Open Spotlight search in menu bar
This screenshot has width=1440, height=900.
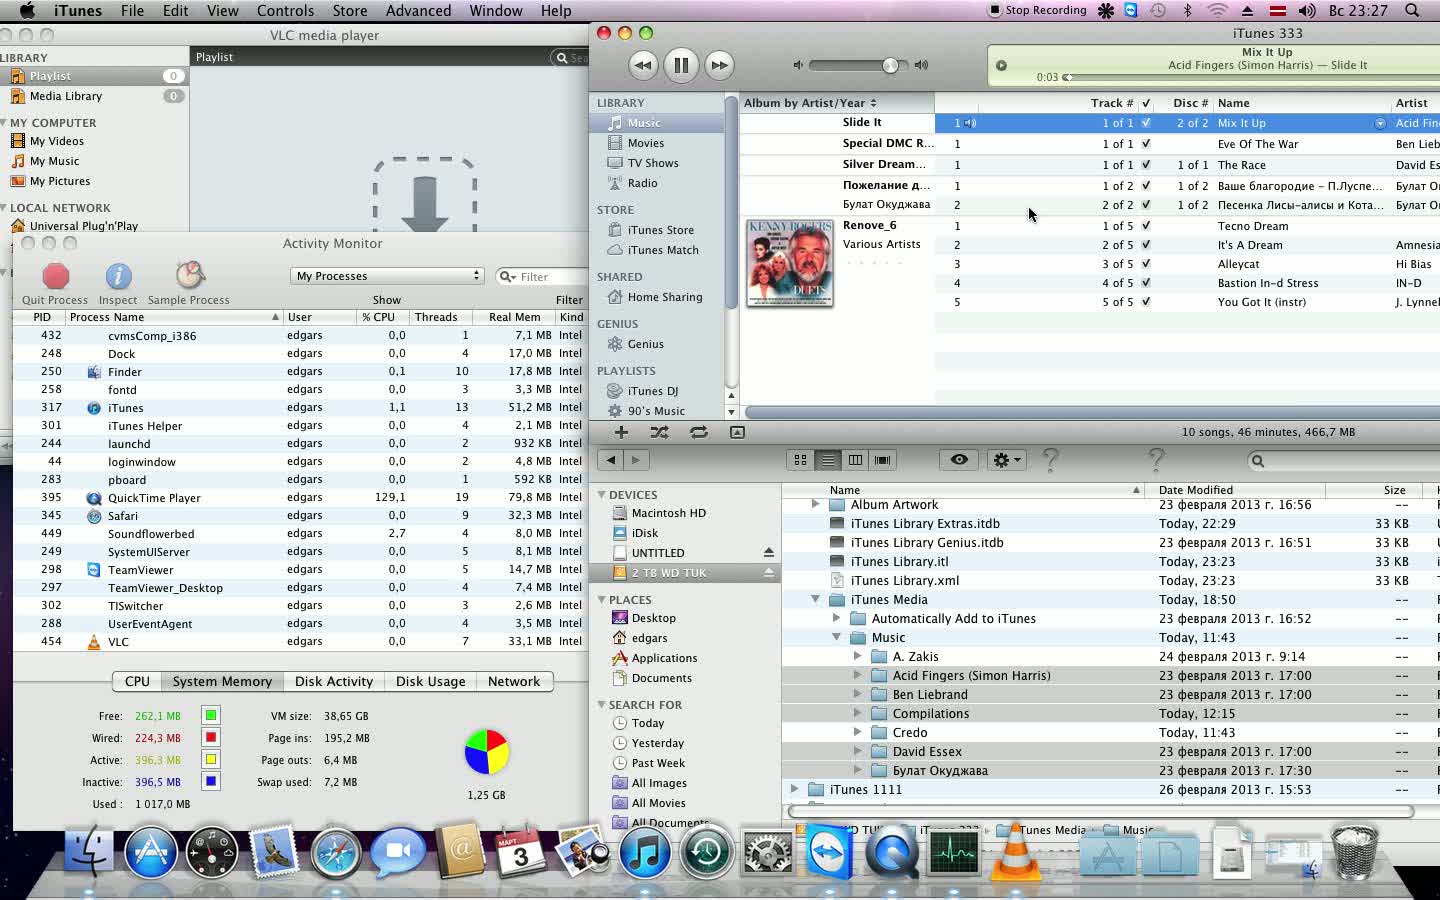click(x=1412, y=10)
